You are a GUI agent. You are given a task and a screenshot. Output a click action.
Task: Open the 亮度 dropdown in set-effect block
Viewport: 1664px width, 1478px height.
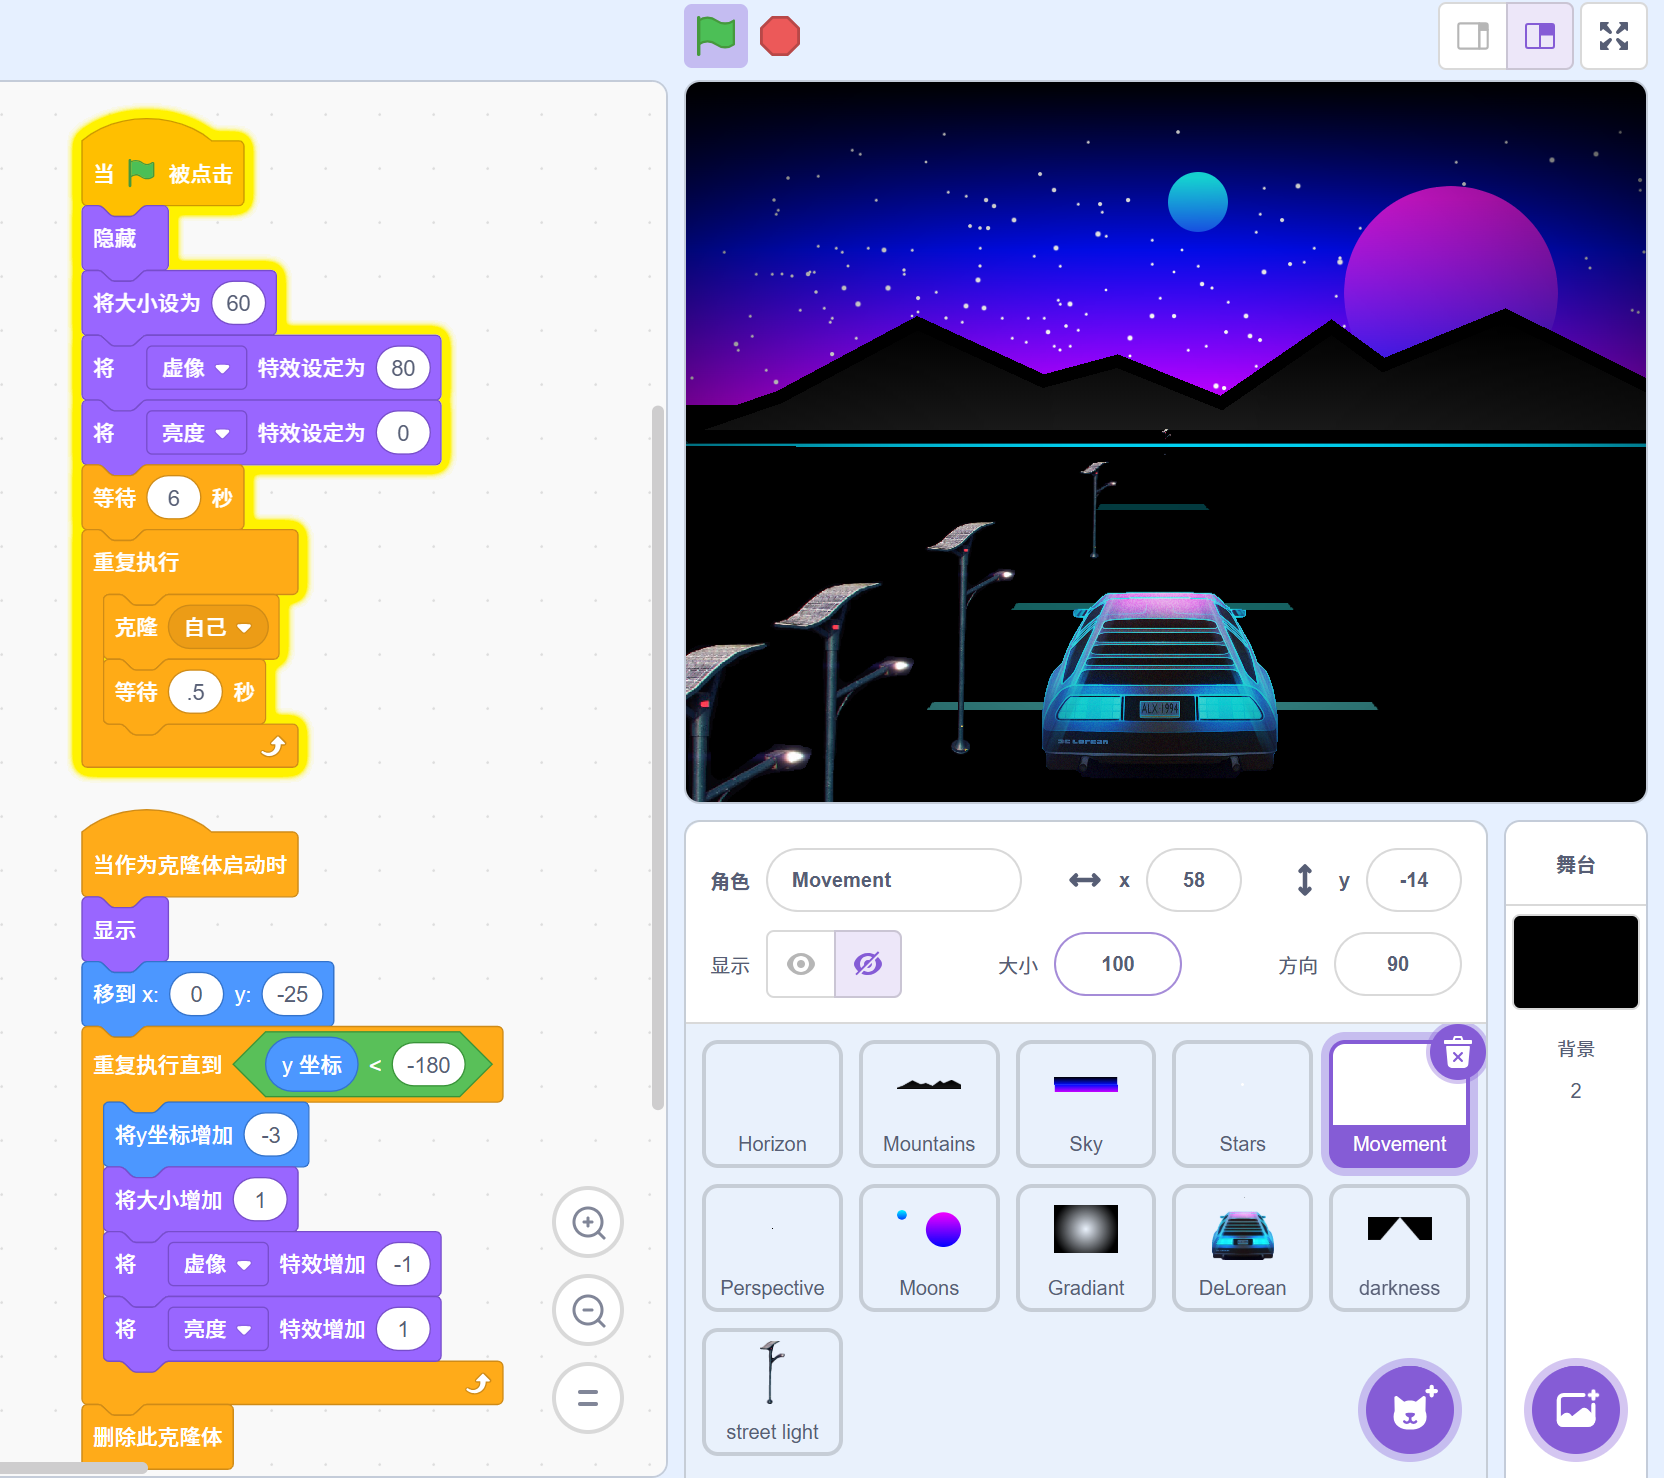(196, 433)
